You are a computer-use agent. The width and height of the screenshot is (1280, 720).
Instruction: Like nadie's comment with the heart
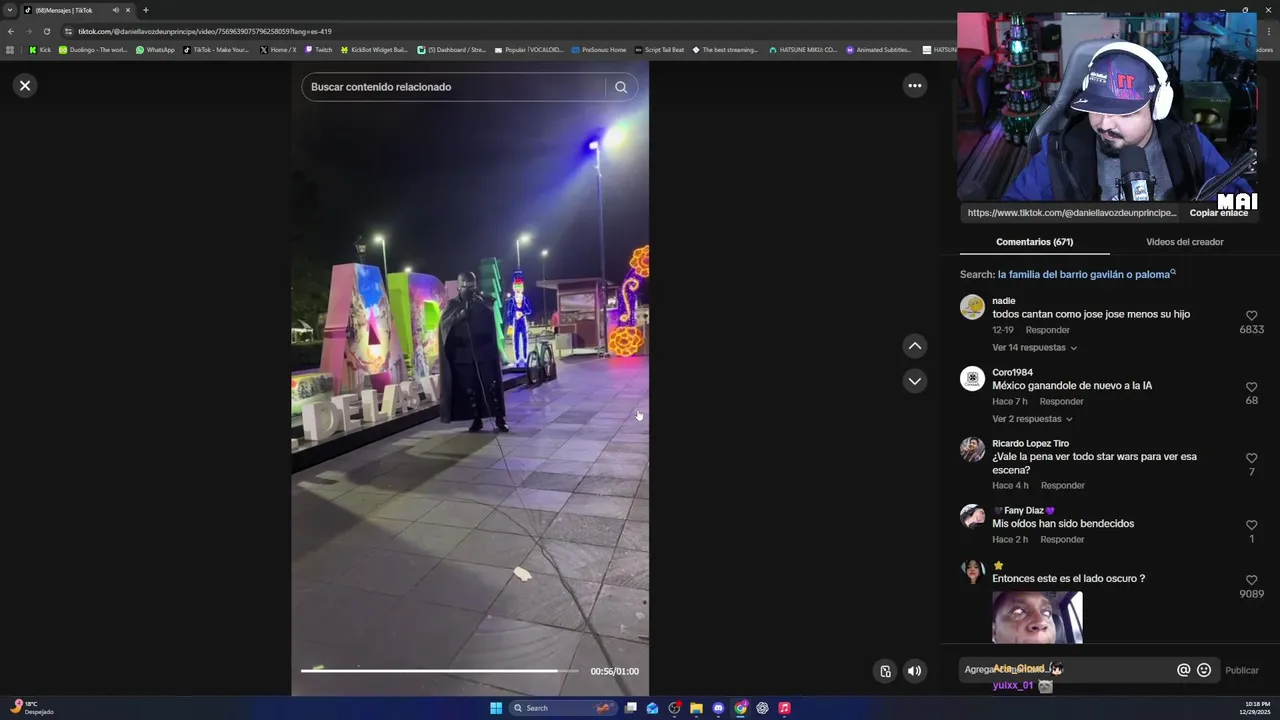point(1251,316)
